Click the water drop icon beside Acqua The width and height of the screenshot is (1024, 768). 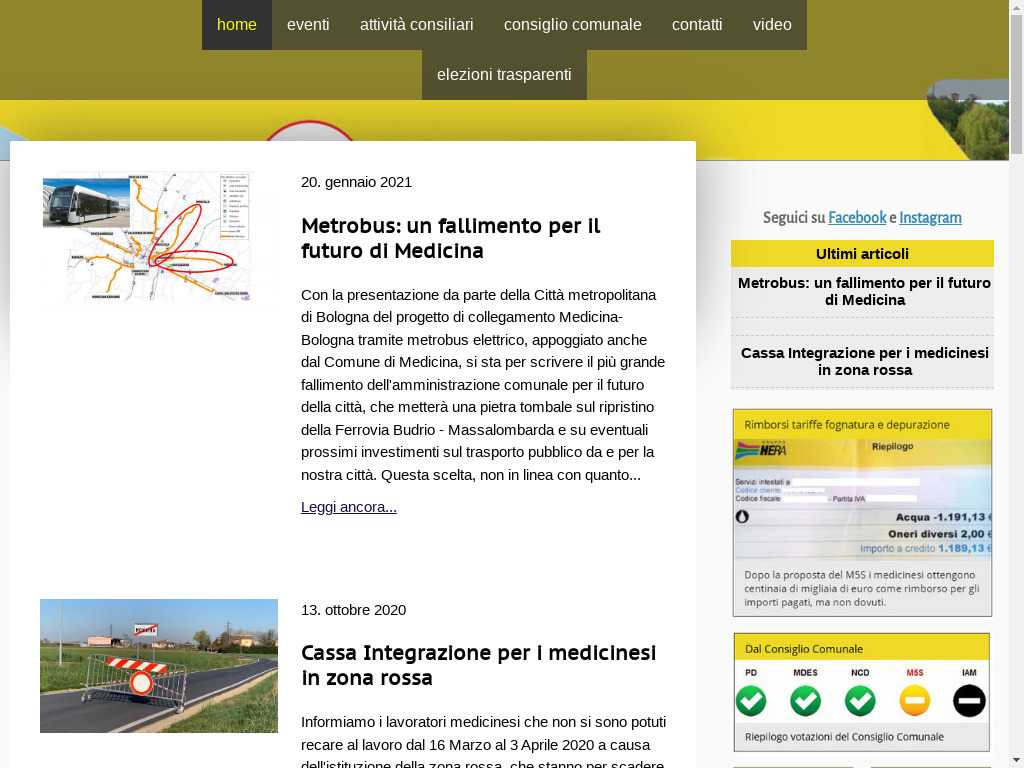pos(742,517)
